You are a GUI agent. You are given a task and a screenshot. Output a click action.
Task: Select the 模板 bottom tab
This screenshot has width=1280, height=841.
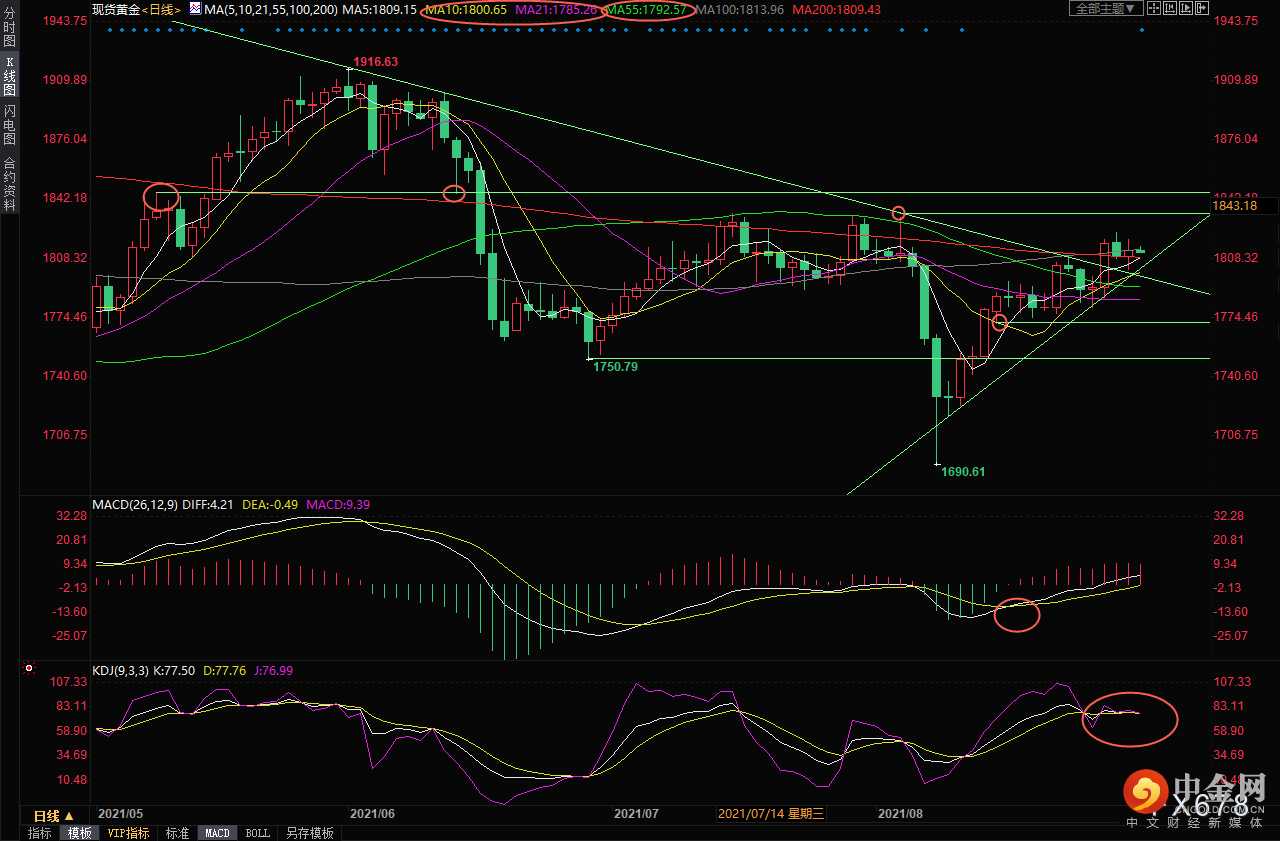pos(79,833)
